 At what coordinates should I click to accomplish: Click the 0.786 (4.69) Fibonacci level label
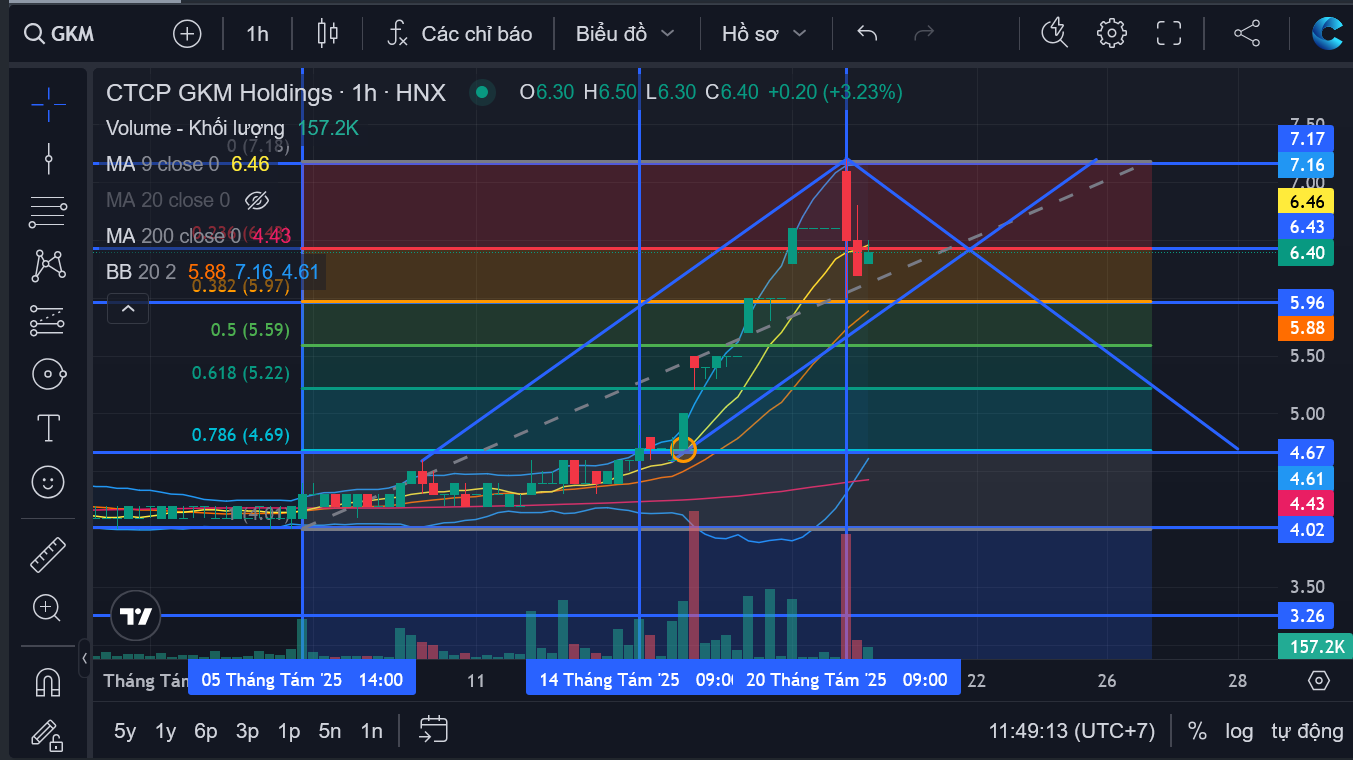pyautogui.click(x=240, y=435)
